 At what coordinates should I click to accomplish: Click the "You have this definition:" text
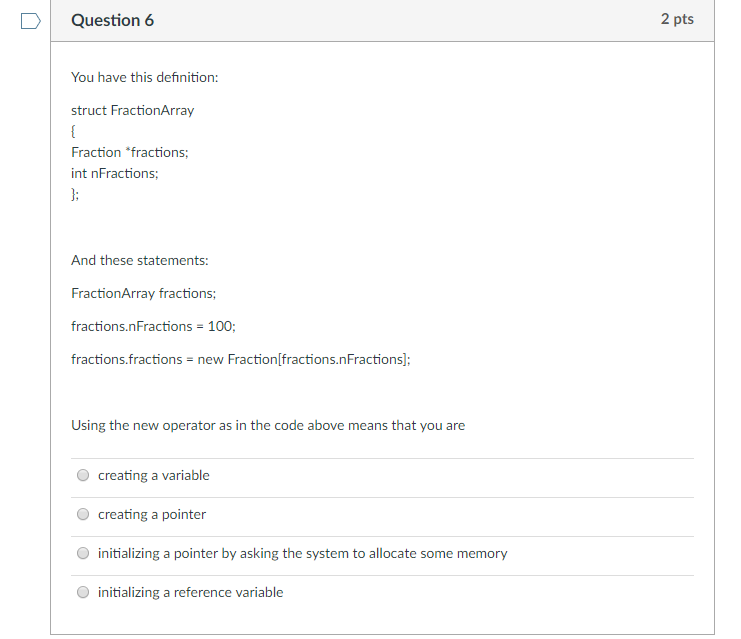click(144, 77)
